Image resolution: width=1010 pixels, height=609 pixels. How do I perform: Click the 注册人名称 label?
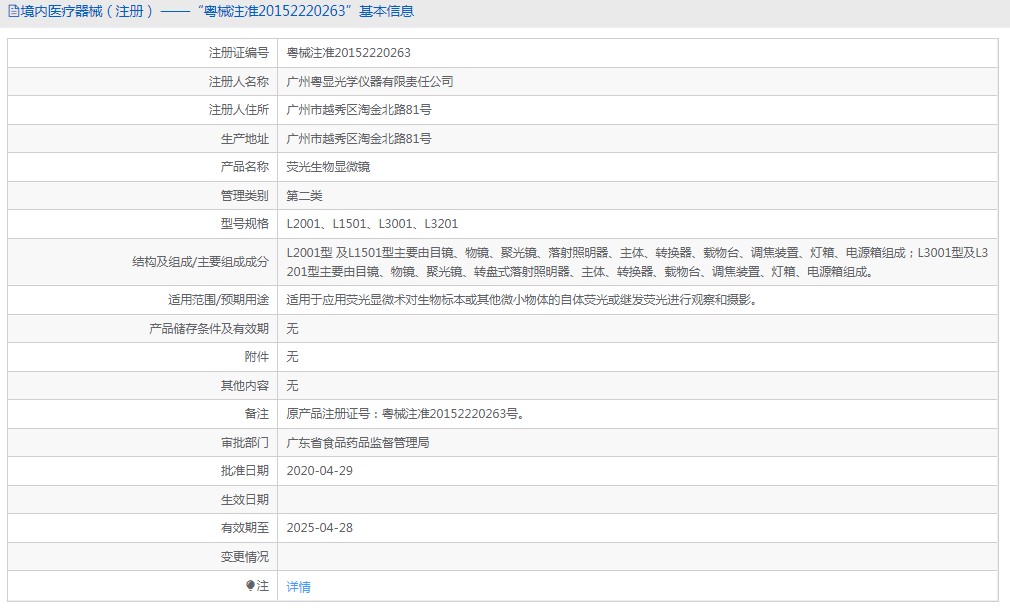[238, 82]
